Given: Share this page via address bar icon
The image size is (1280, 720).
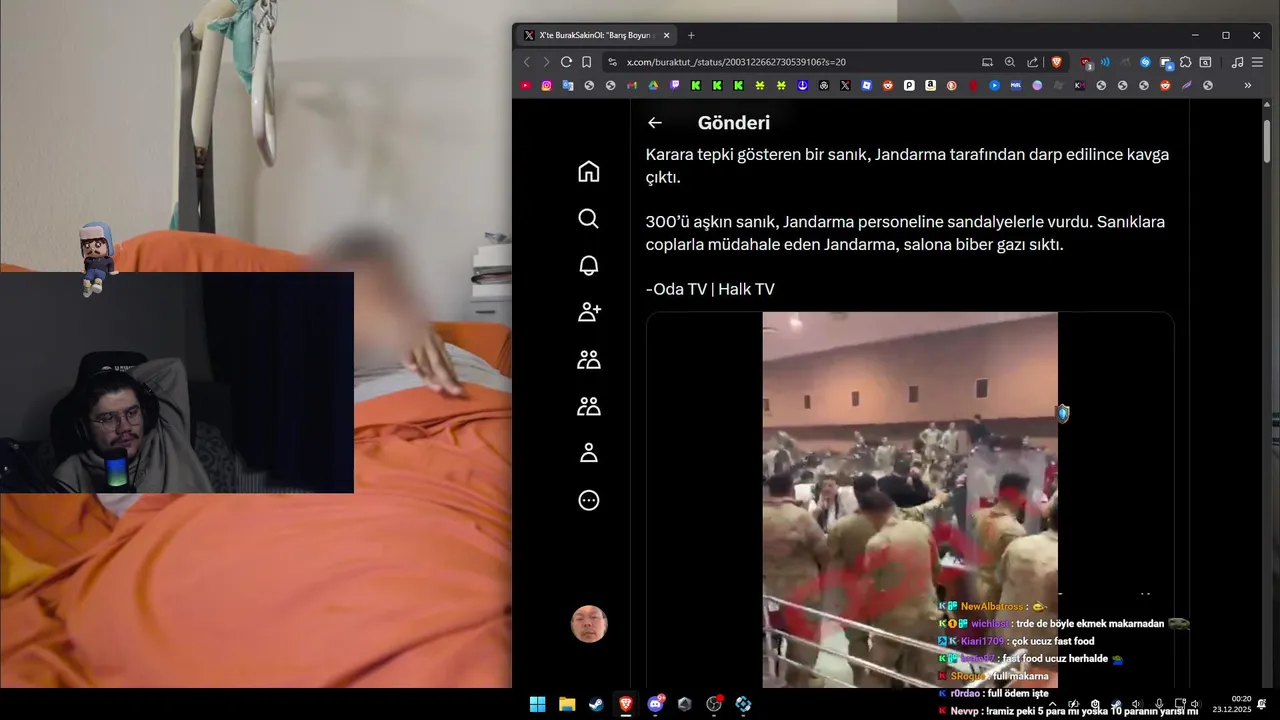Looking at the screenshot, I should tap(1032, 62).
